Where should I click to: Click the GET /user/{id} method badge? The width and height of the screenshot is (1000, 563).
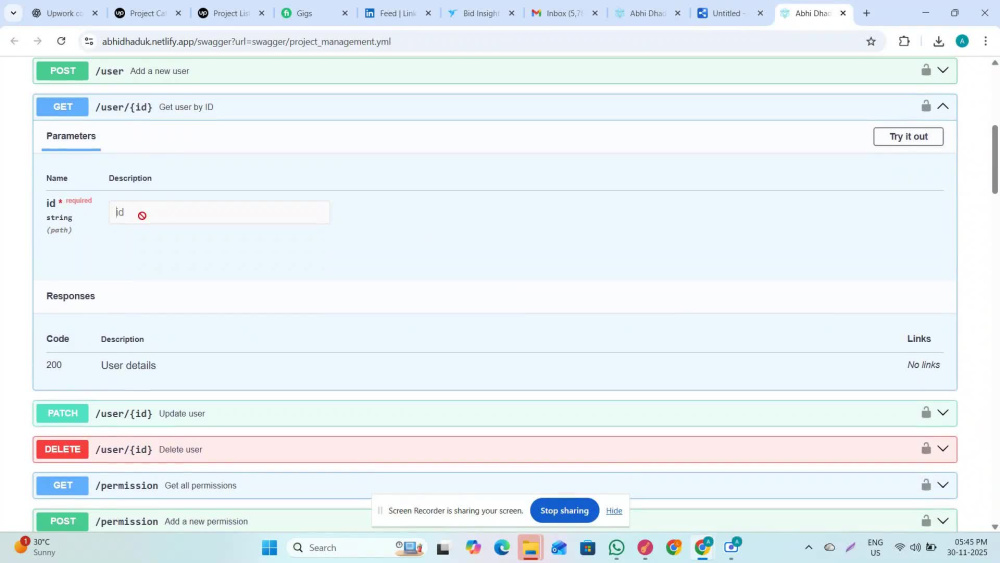click(x=62, y=106)
